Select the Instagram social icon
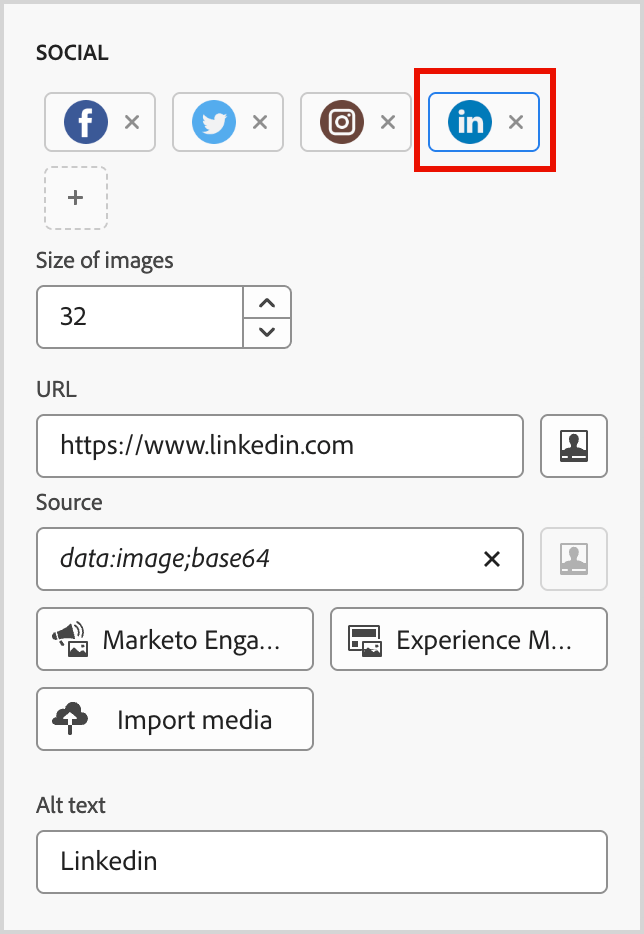The width and height of the screenshot is (644, 934). point(342,122)
